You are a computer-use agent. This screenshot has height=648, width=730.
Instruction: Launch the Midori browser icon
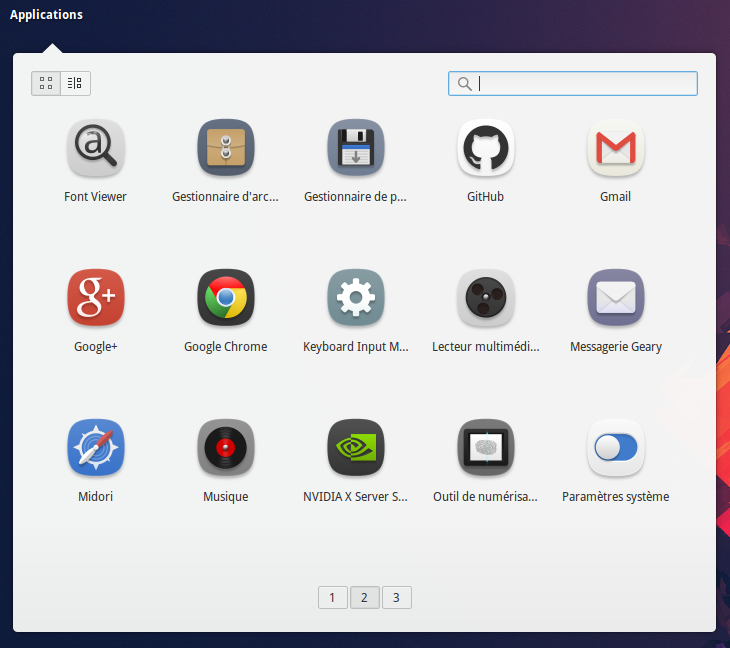coord(95,447)
